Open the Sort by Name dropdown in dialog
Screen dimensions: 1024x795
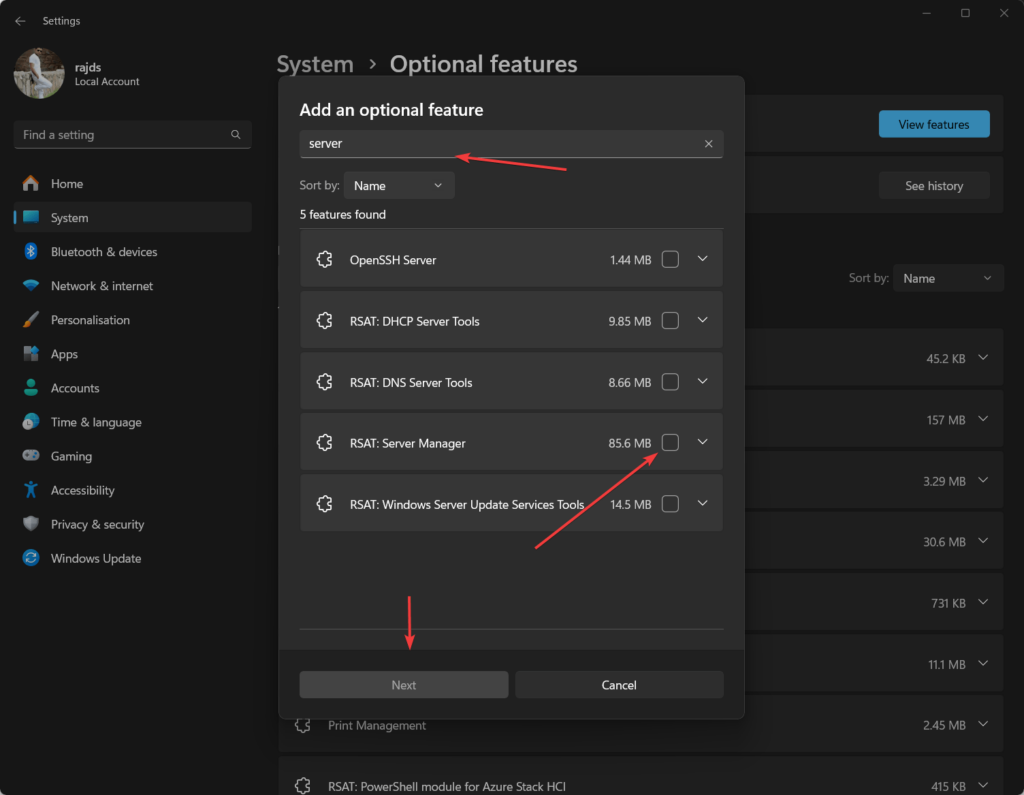point(398,185)
